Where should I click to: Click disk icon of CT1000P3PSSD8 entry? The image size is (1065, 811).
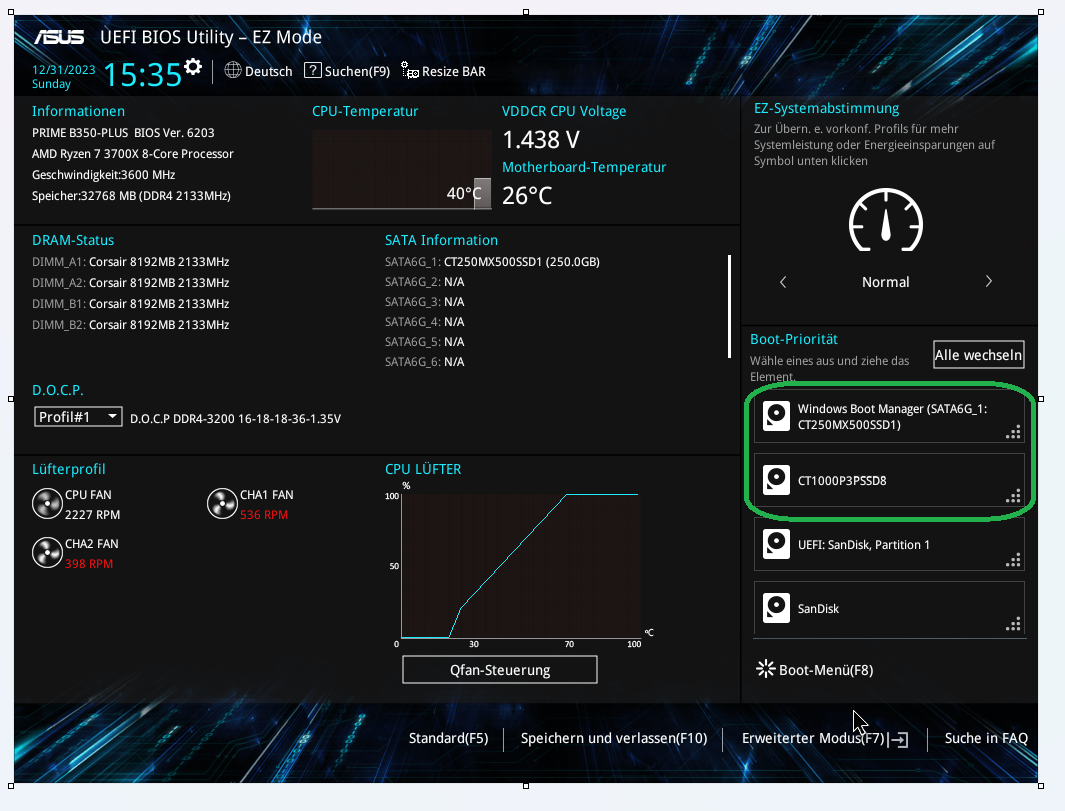(x=776, y=480)
